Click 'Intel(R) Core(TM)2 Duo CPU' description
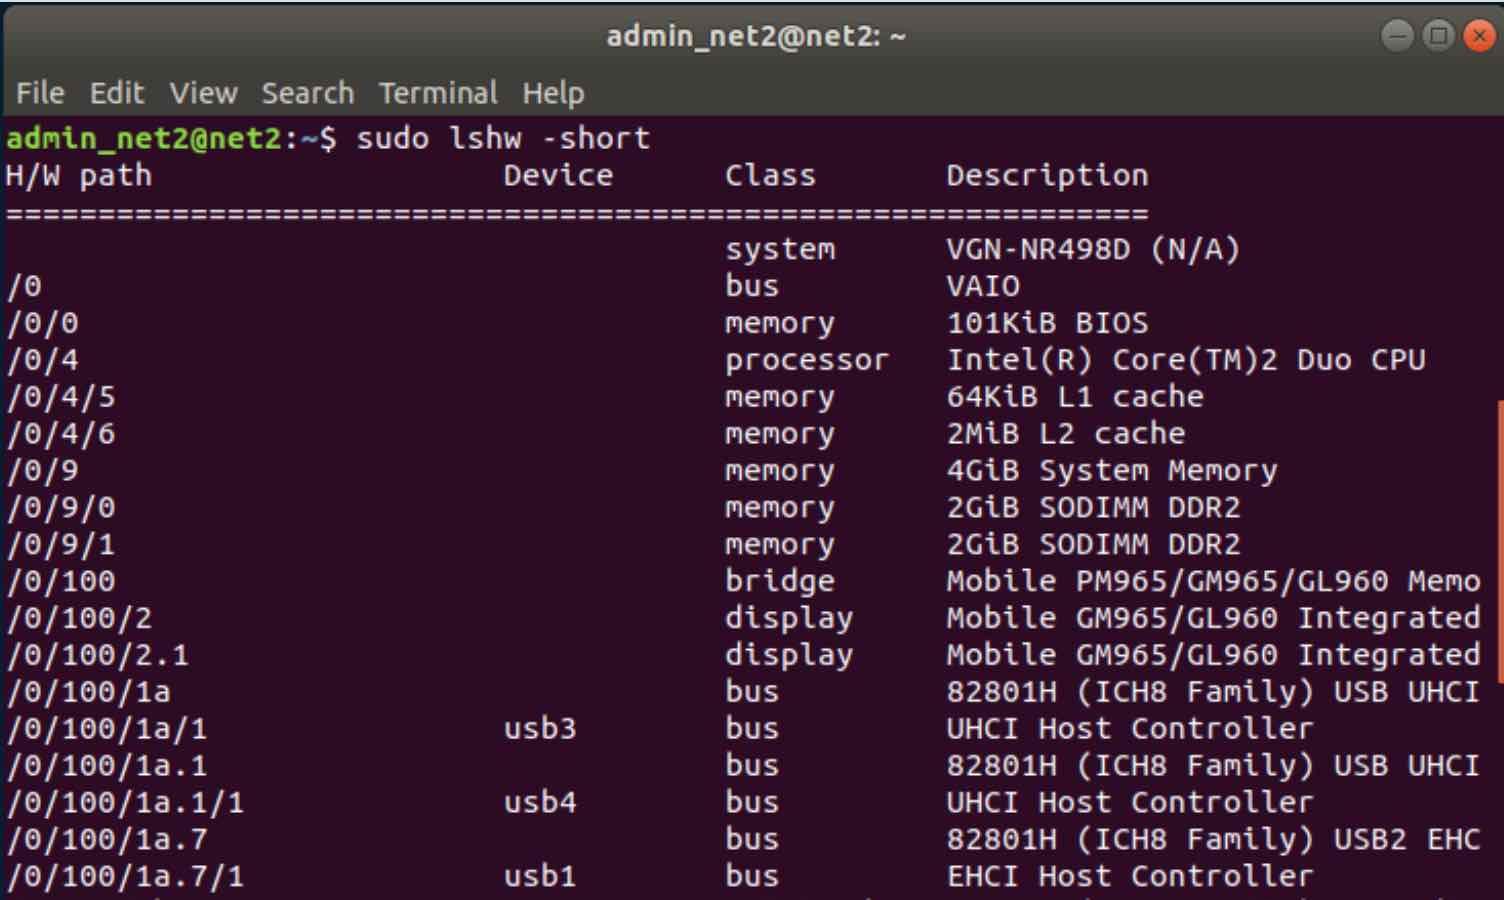The height and width of the screenshot is (900, 1504). (1186, 360)
